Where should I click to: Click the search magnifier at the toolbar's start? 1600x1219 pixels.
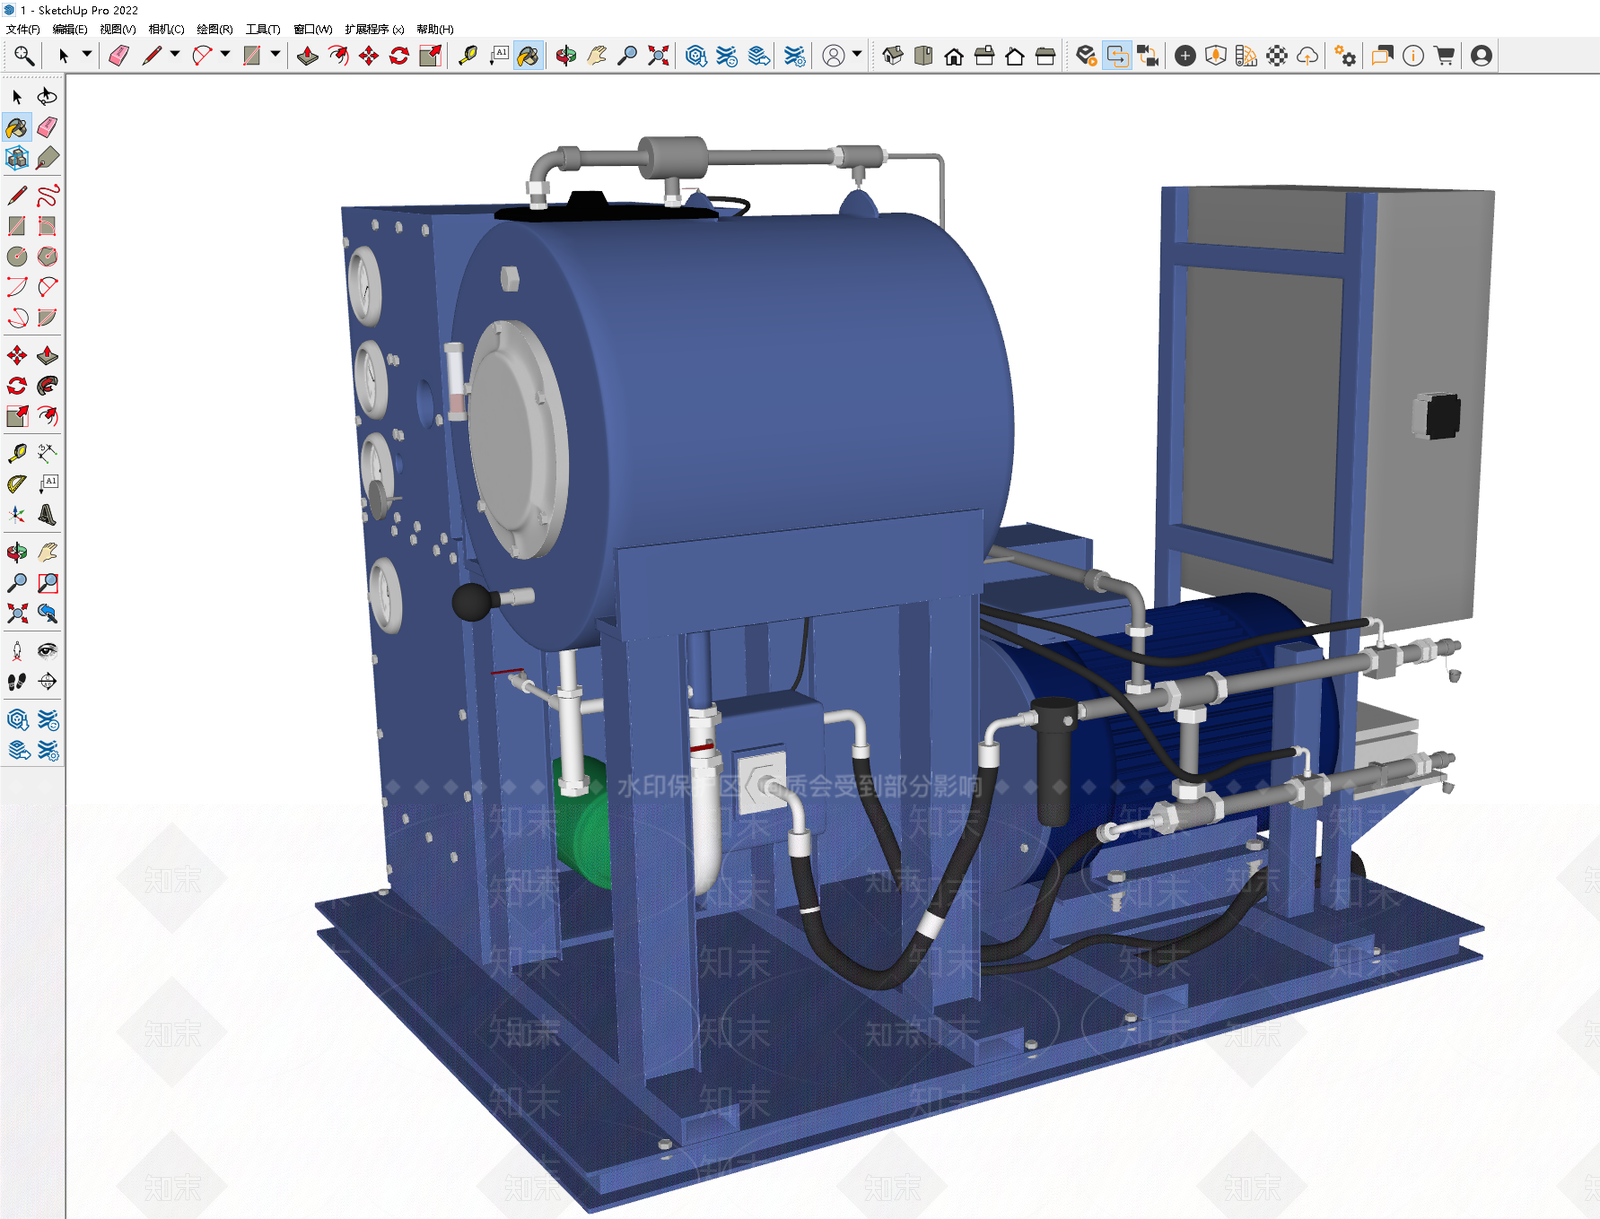(24, 56)
